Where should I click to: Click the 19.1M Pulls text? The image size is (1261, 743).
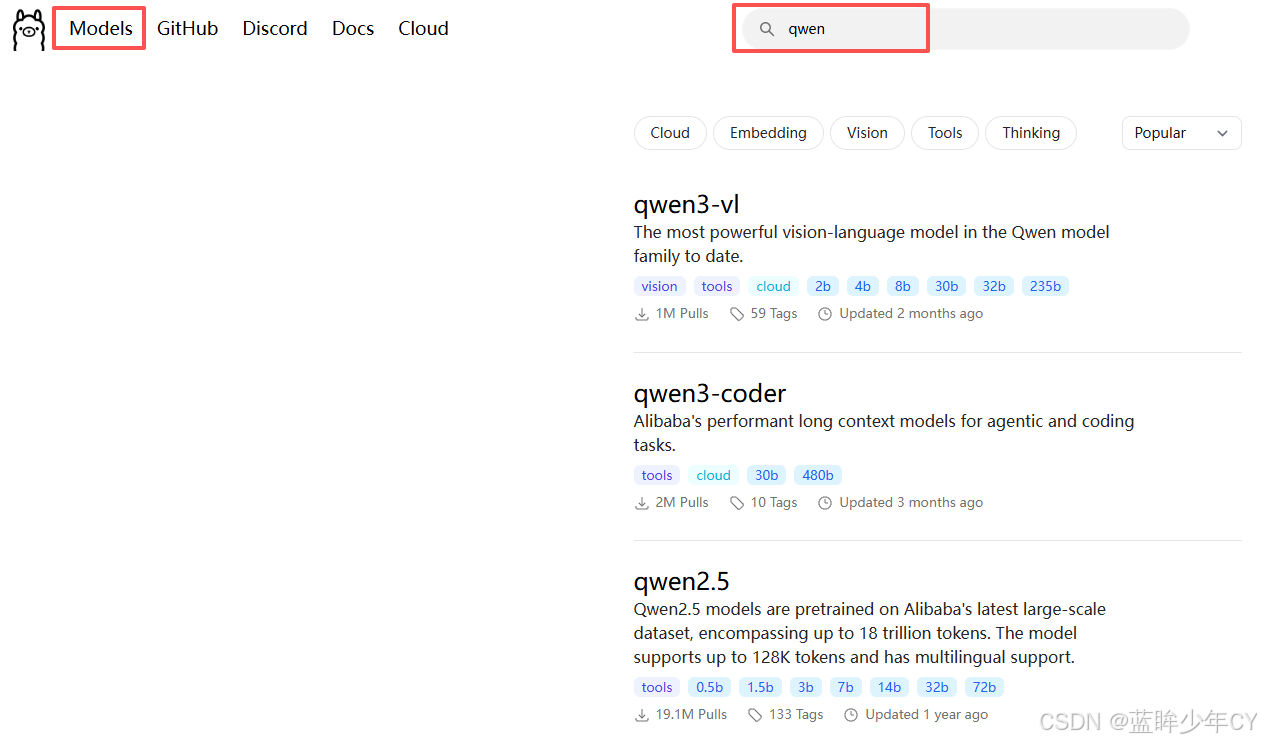pyautogui.click(x=692, y=715)
